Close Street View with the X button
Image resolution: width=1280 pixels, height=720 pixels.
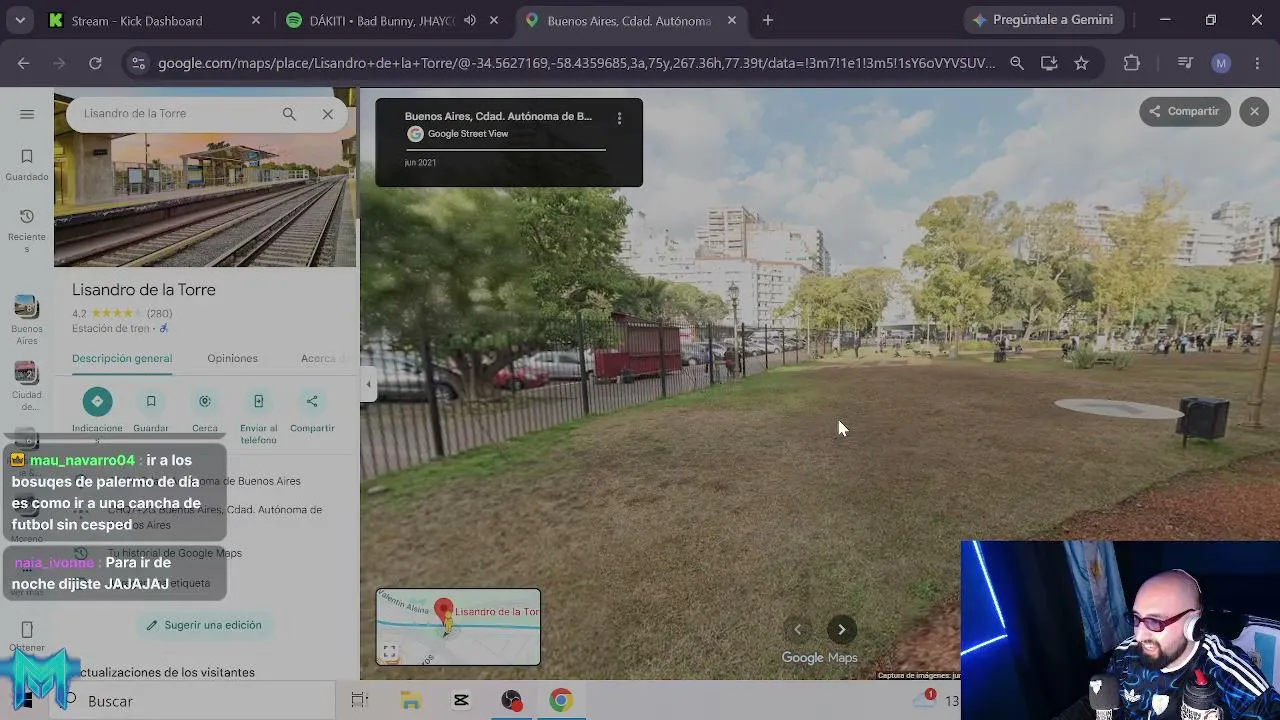click(x=1254, y=111)
